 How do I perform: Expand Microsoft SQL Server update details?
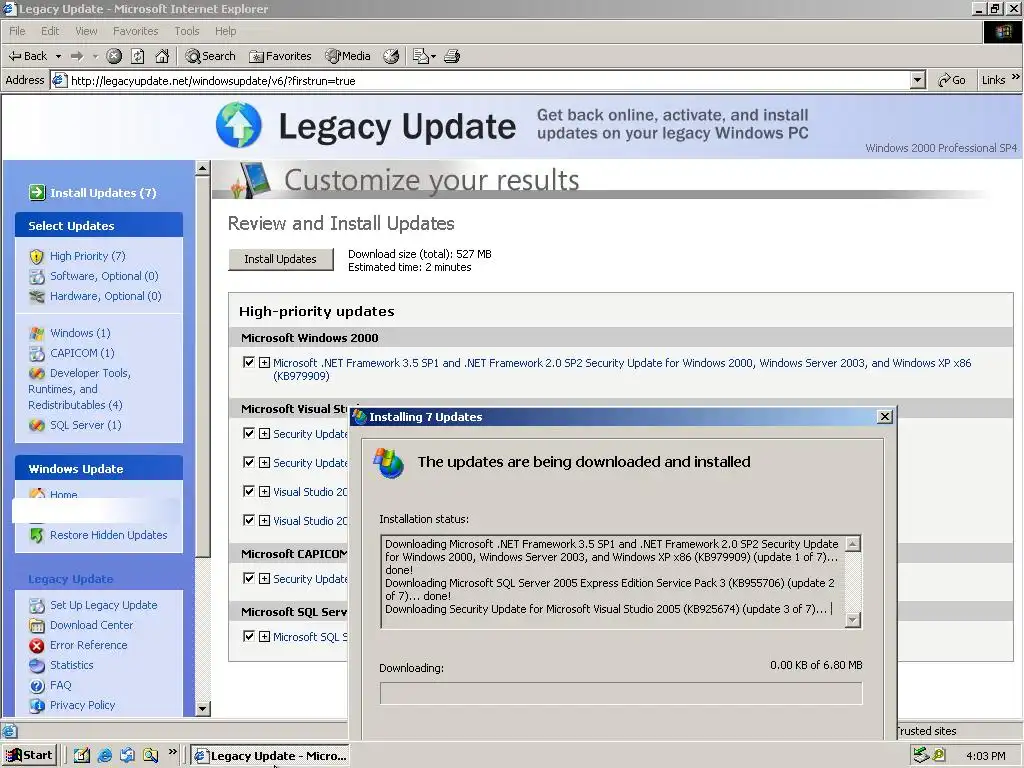(264, 636)
